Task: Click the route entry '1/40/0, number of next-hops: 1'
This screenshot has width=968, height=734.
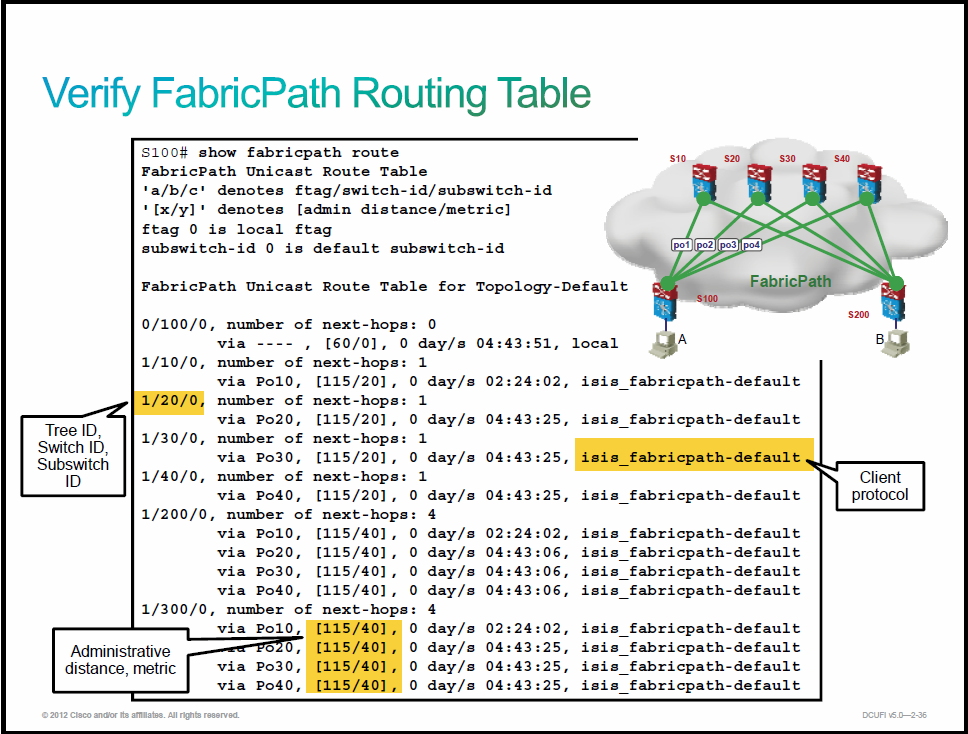Action: 285,477
